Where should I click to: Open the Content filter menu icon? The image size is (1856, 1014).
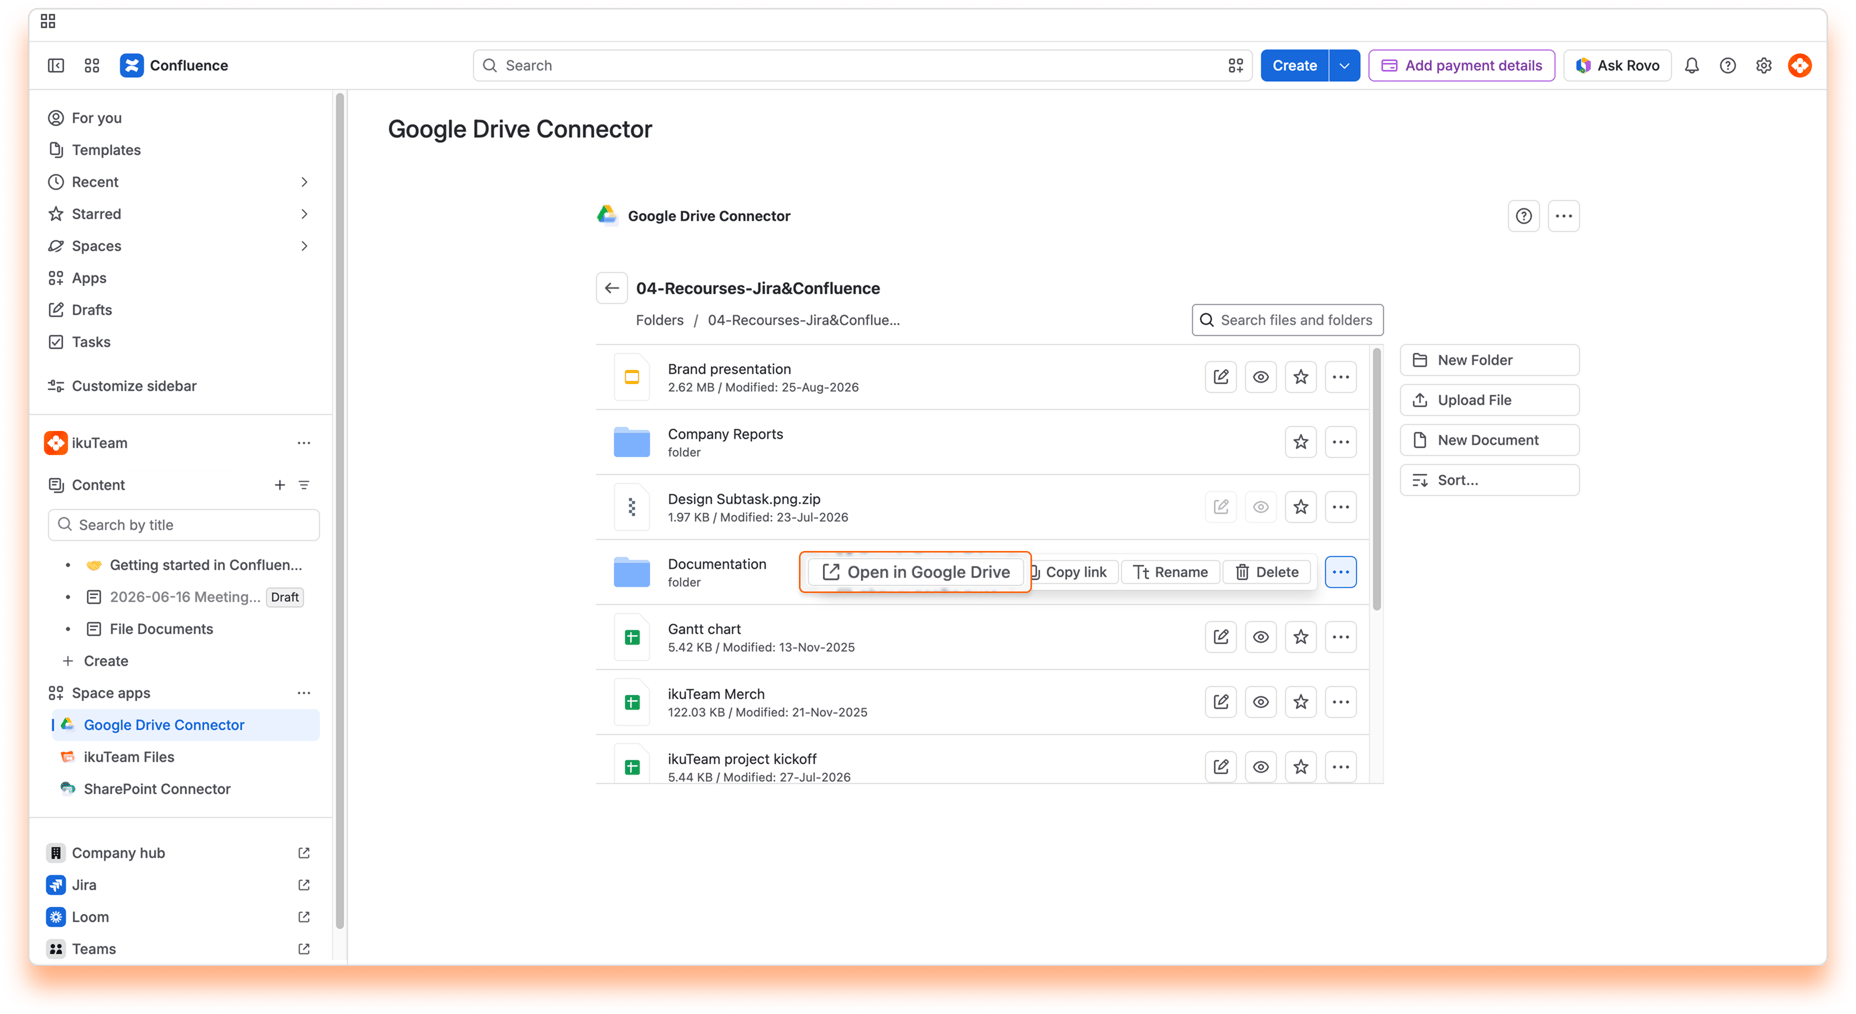(x=304, y=485)
